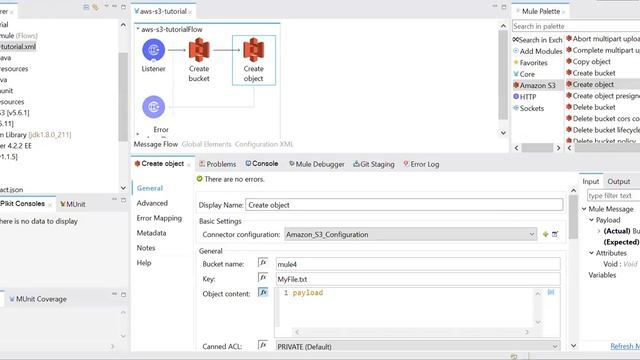Choose Delete bucket cors configuration operation

[x=603, y=119]
